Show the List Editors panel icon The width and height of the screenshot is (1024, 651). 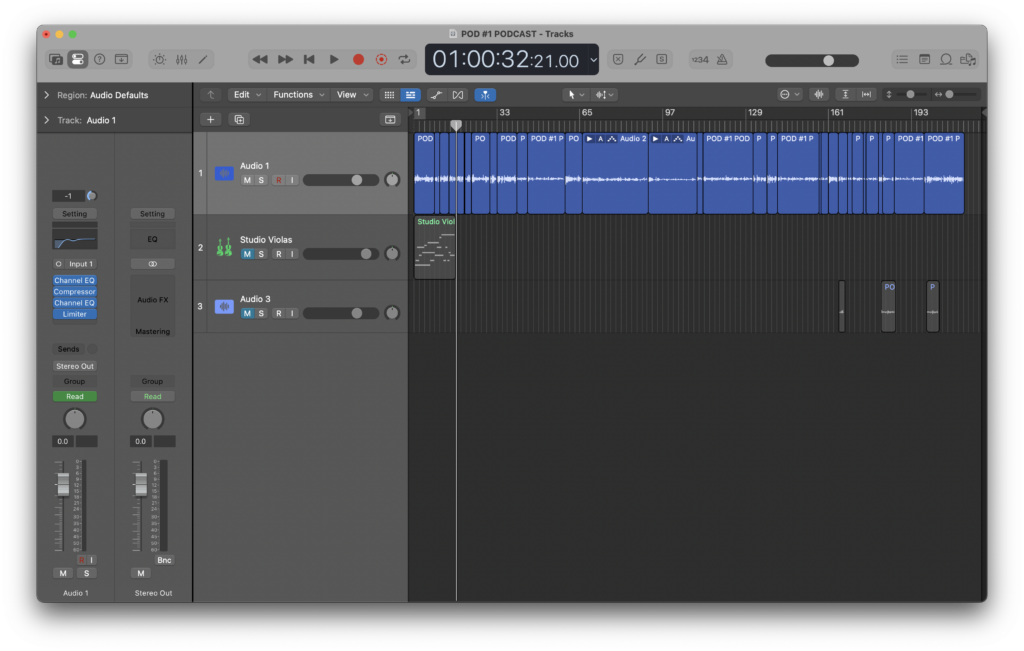pos(902,60)
